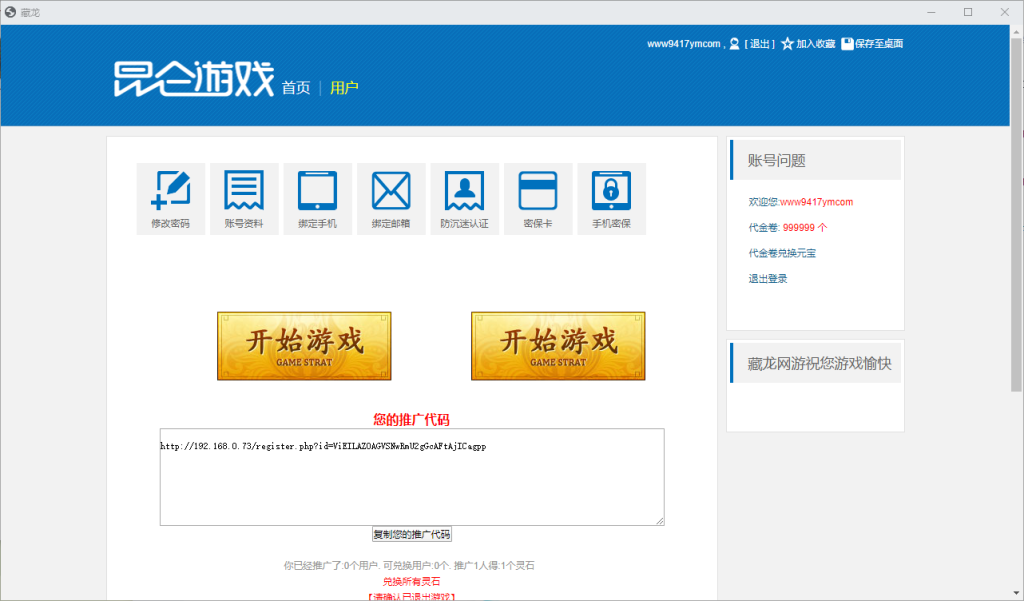Click the save disk icon for 保存至桌面
This screenshot has height=601, width=1024.
point(847,44)
